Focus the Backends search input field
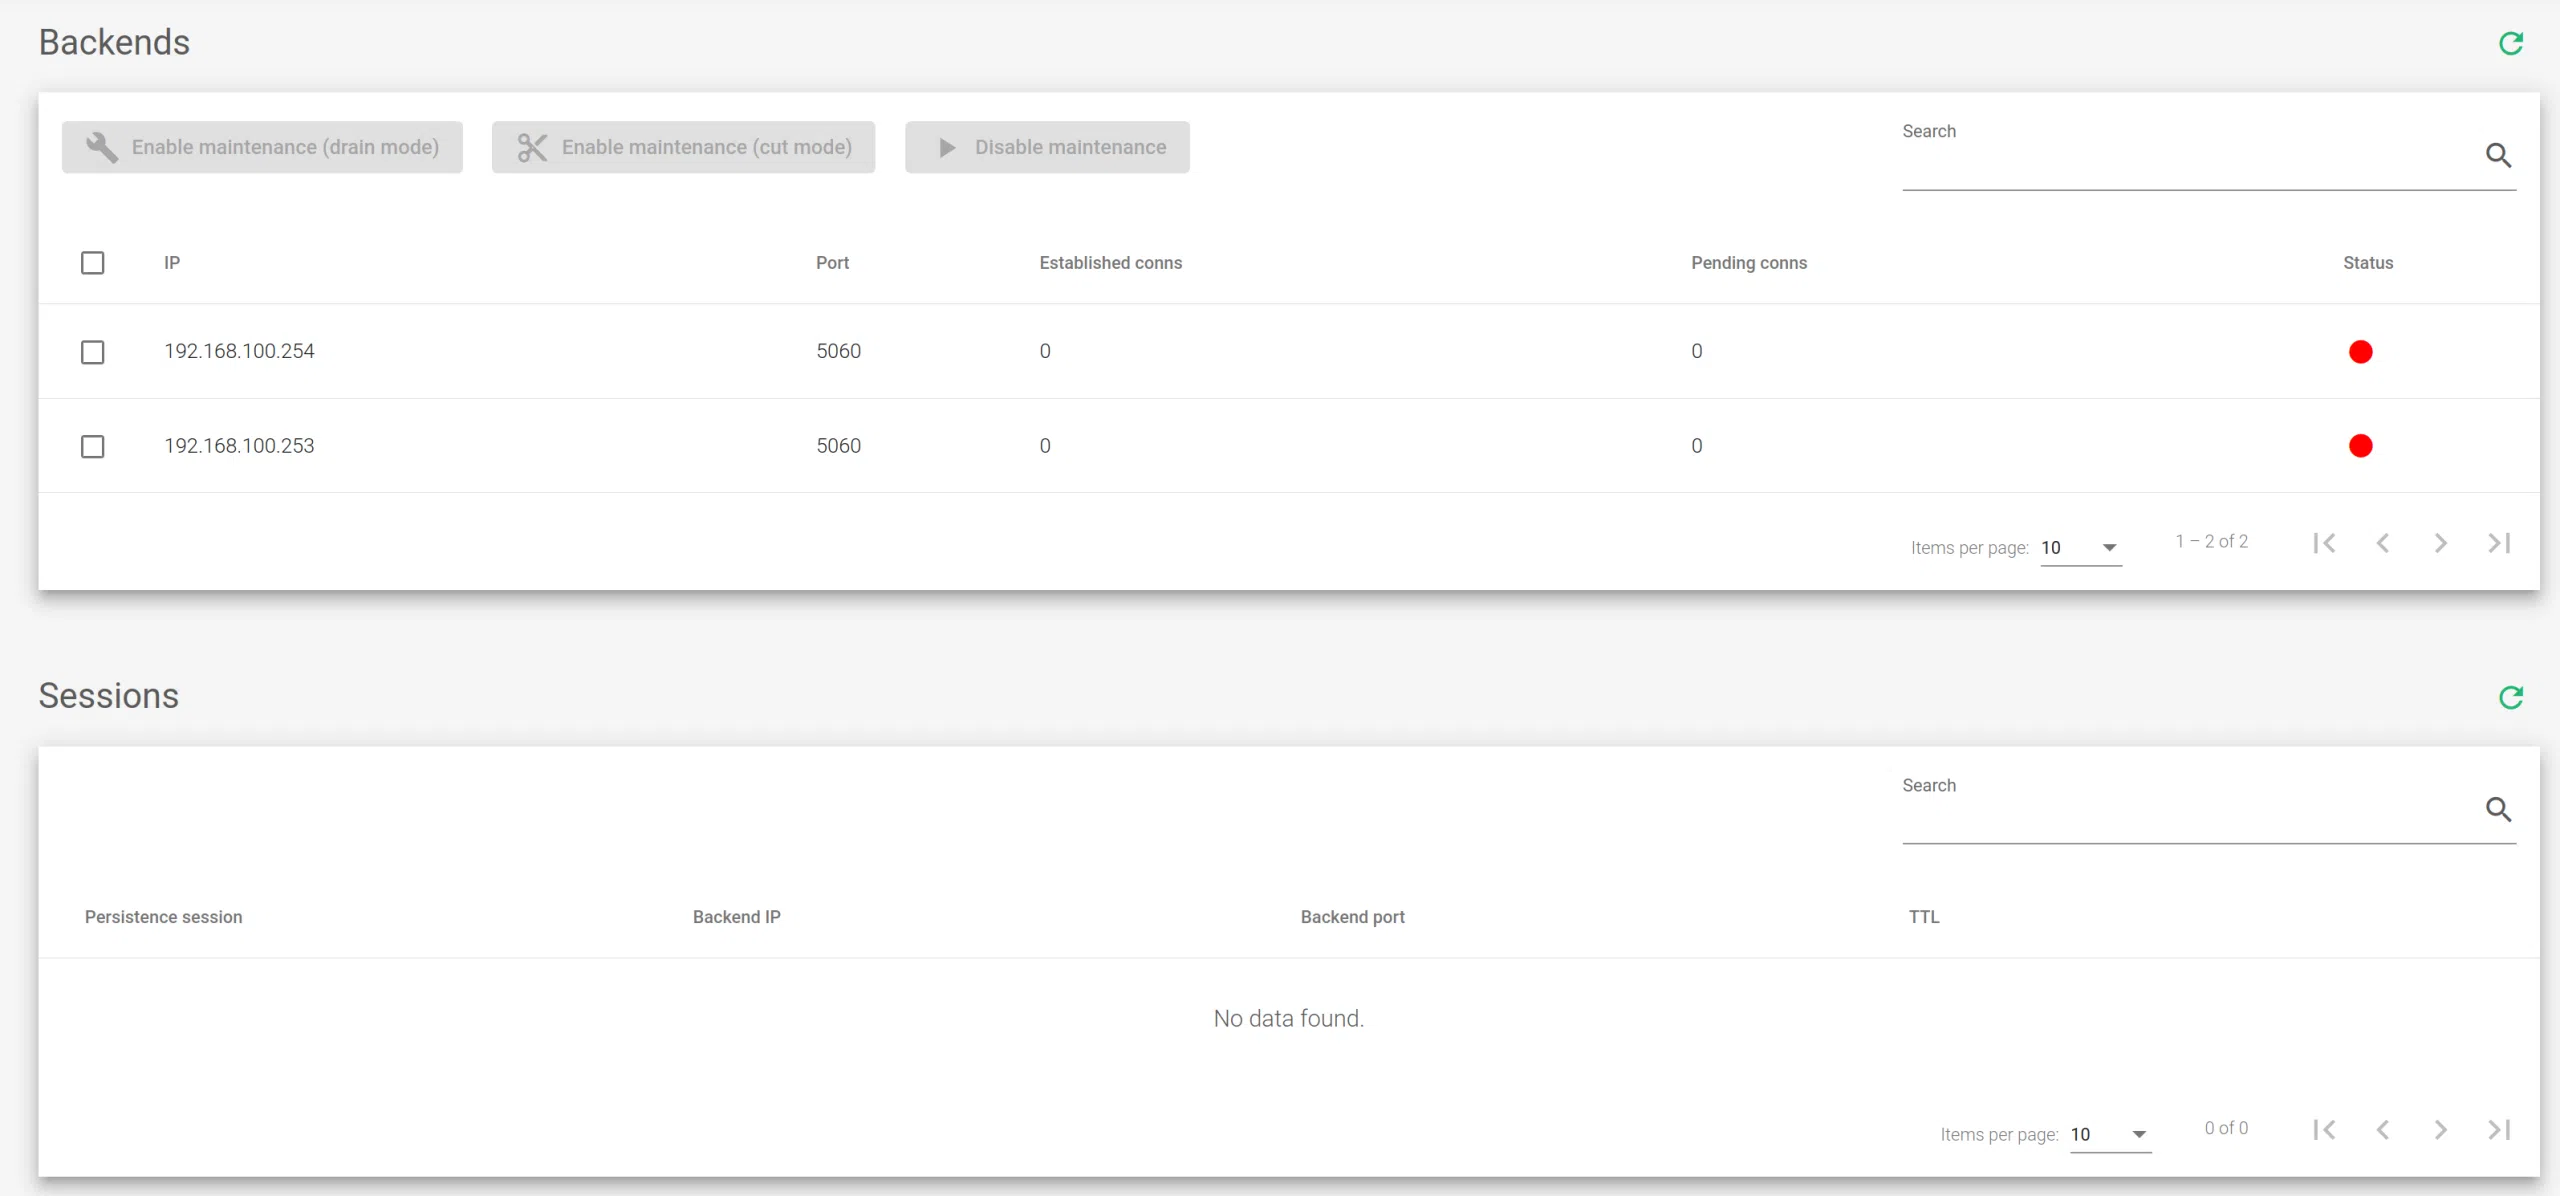Image resolution: width=2560 pixels, height=1196 pixels. click(x=2190, y=165)
